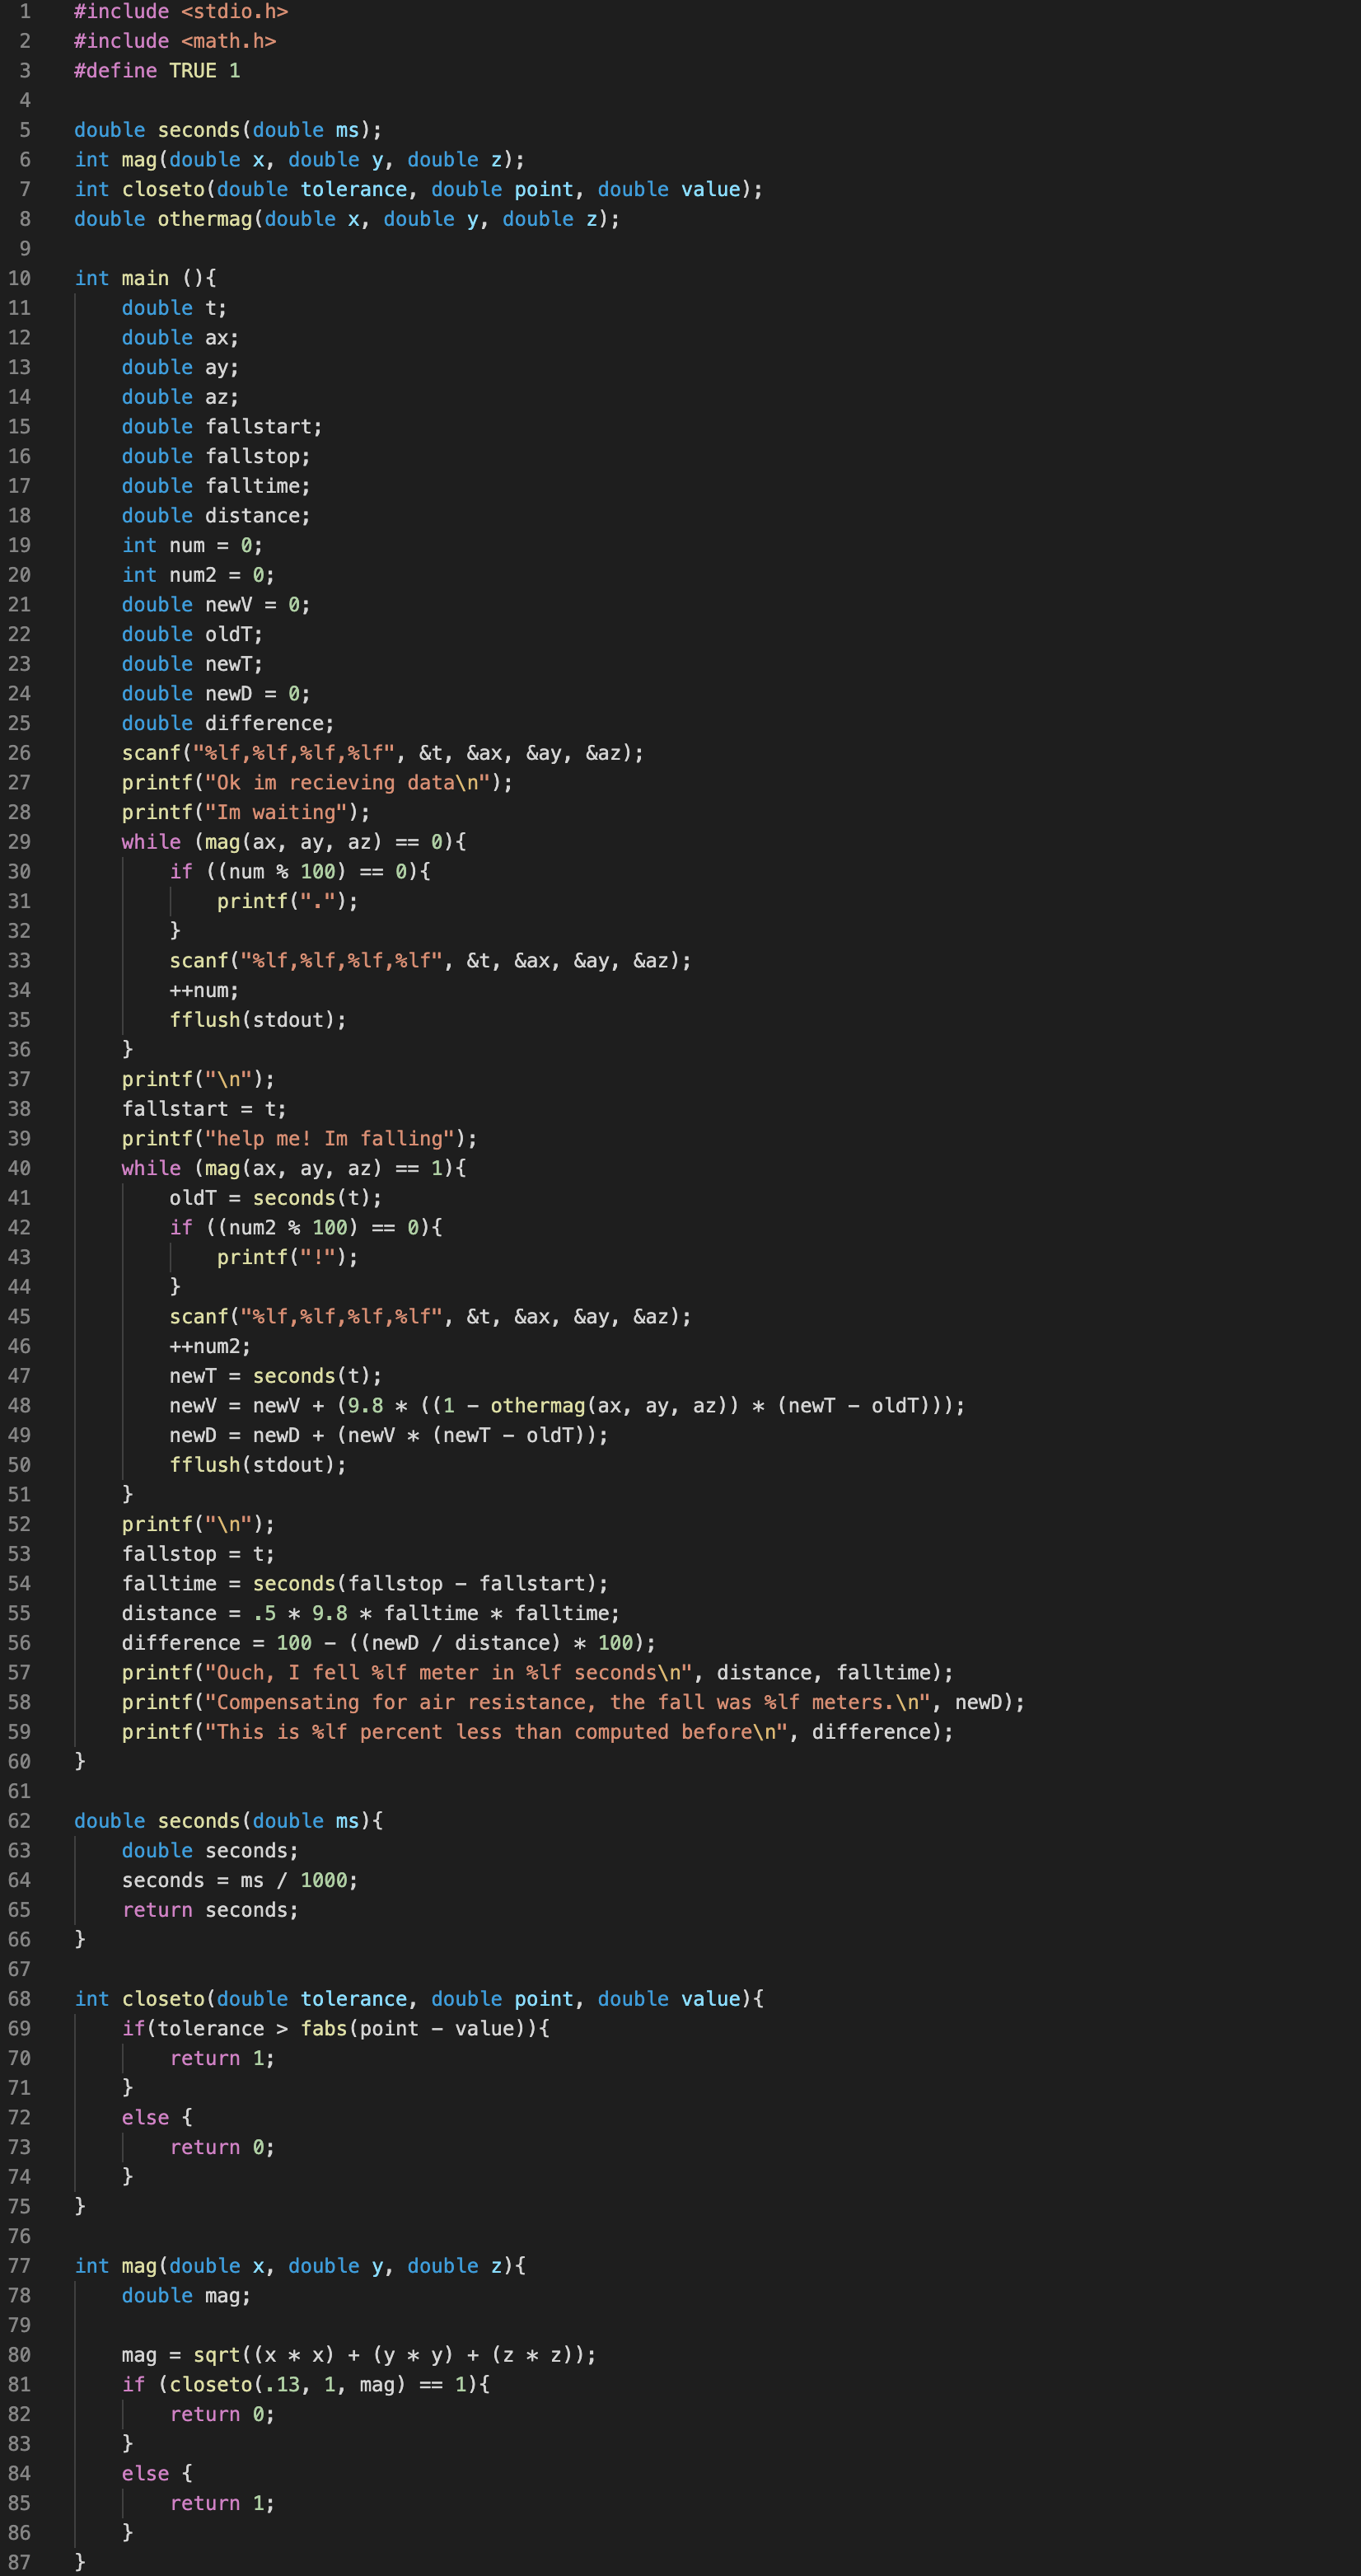Click 'Ok im recieving data' printf line
The width and height of the screenshot is (1361, 2576).
tap(317, 782)
